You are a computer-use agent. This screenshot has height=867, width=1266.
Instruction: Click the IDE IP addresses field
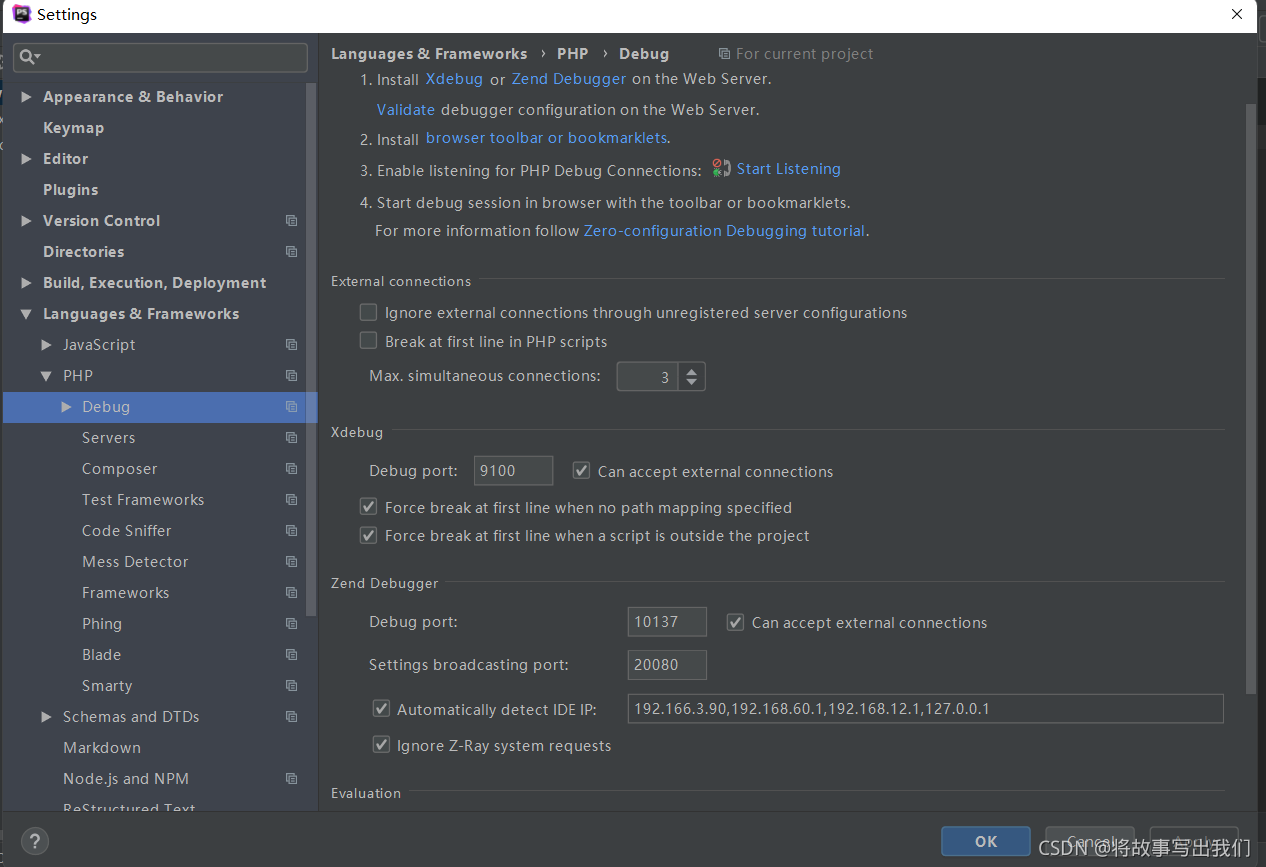[x=925, y=708]
